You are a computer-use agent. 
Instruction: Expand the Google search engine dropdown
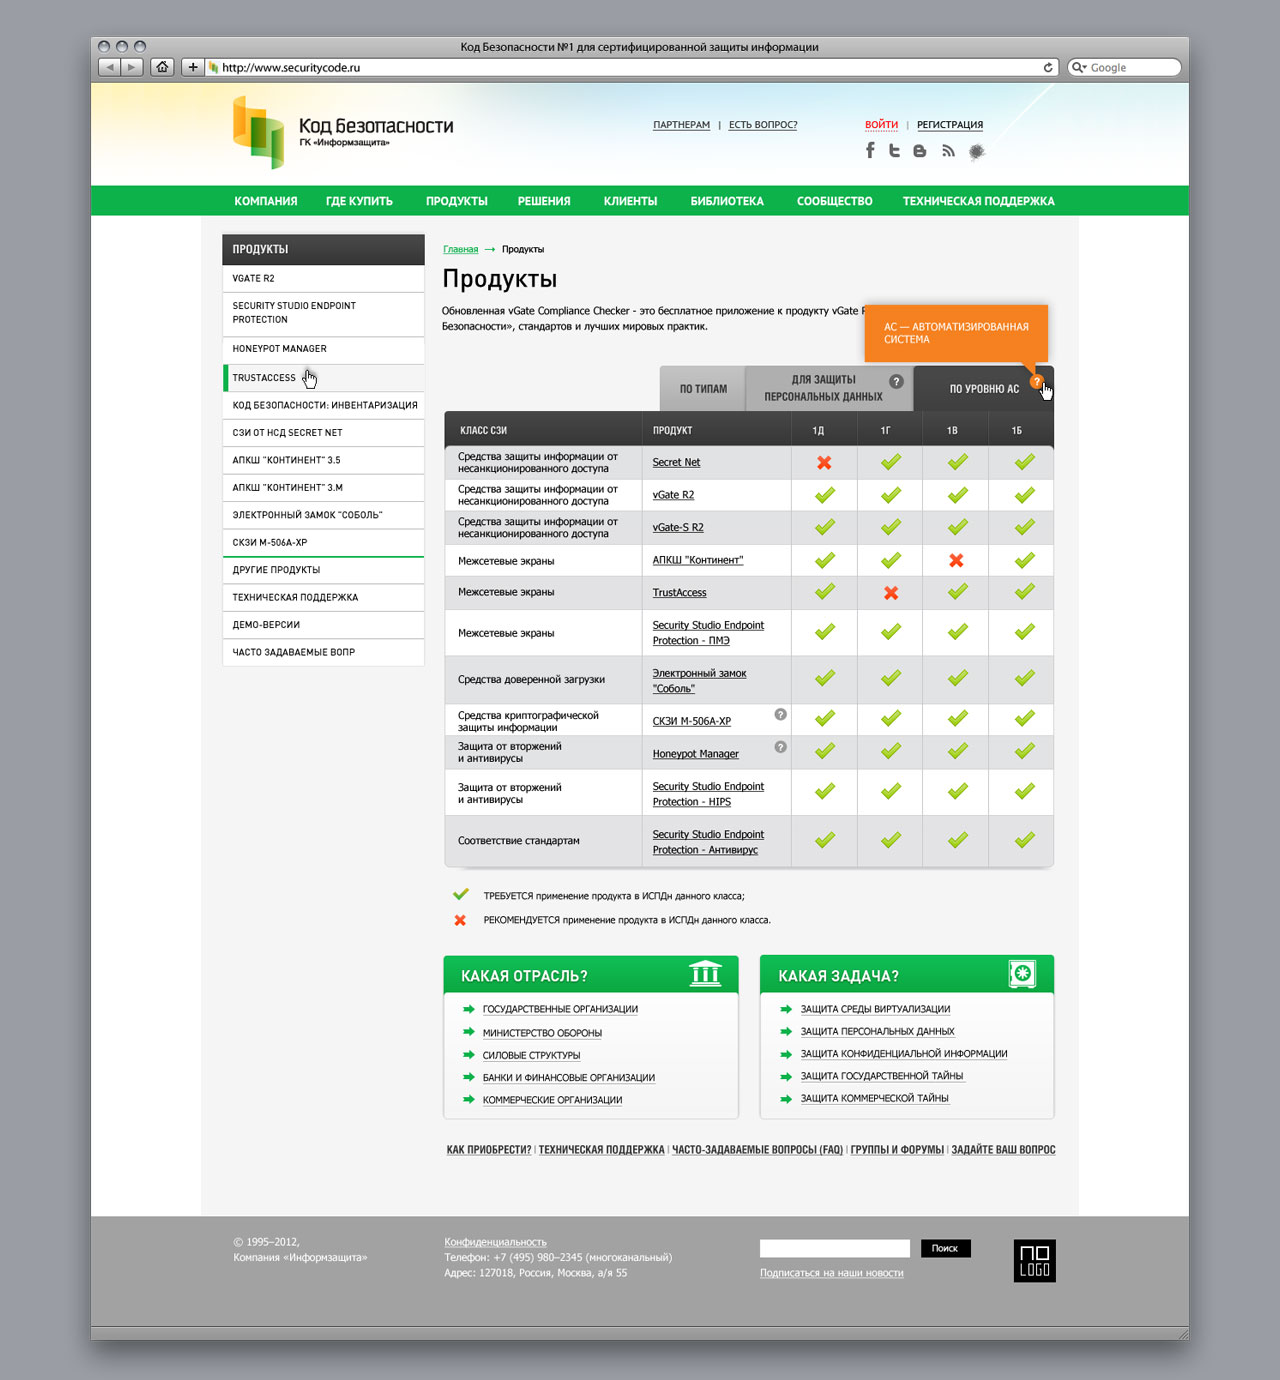1078,68
